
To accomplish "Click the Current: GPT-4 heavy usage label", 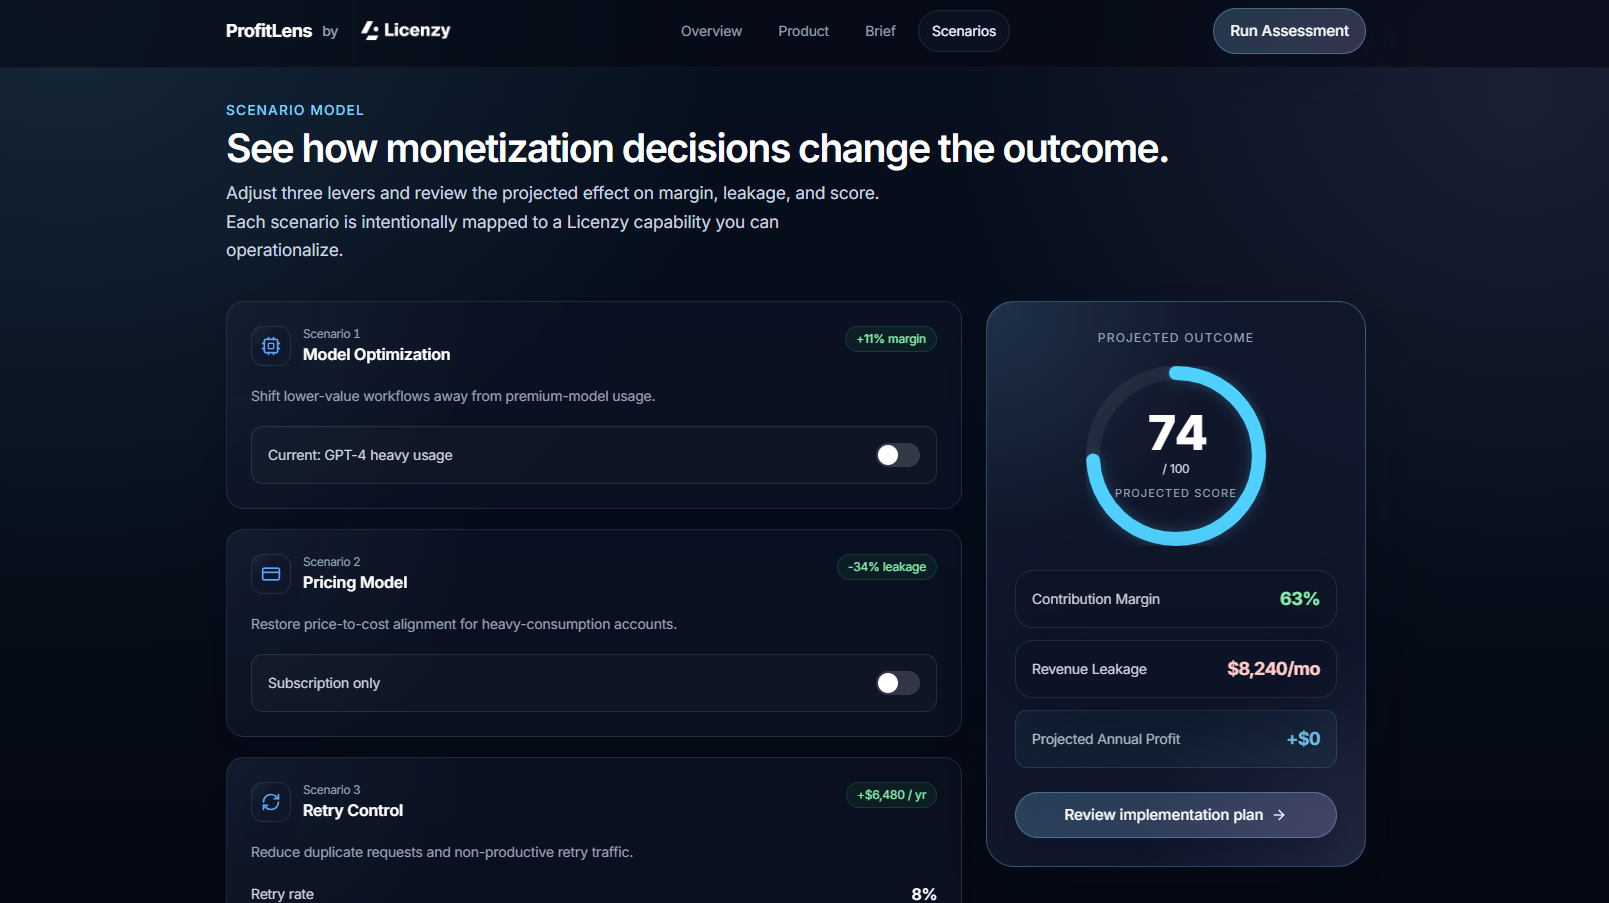I will click(360, 455).
